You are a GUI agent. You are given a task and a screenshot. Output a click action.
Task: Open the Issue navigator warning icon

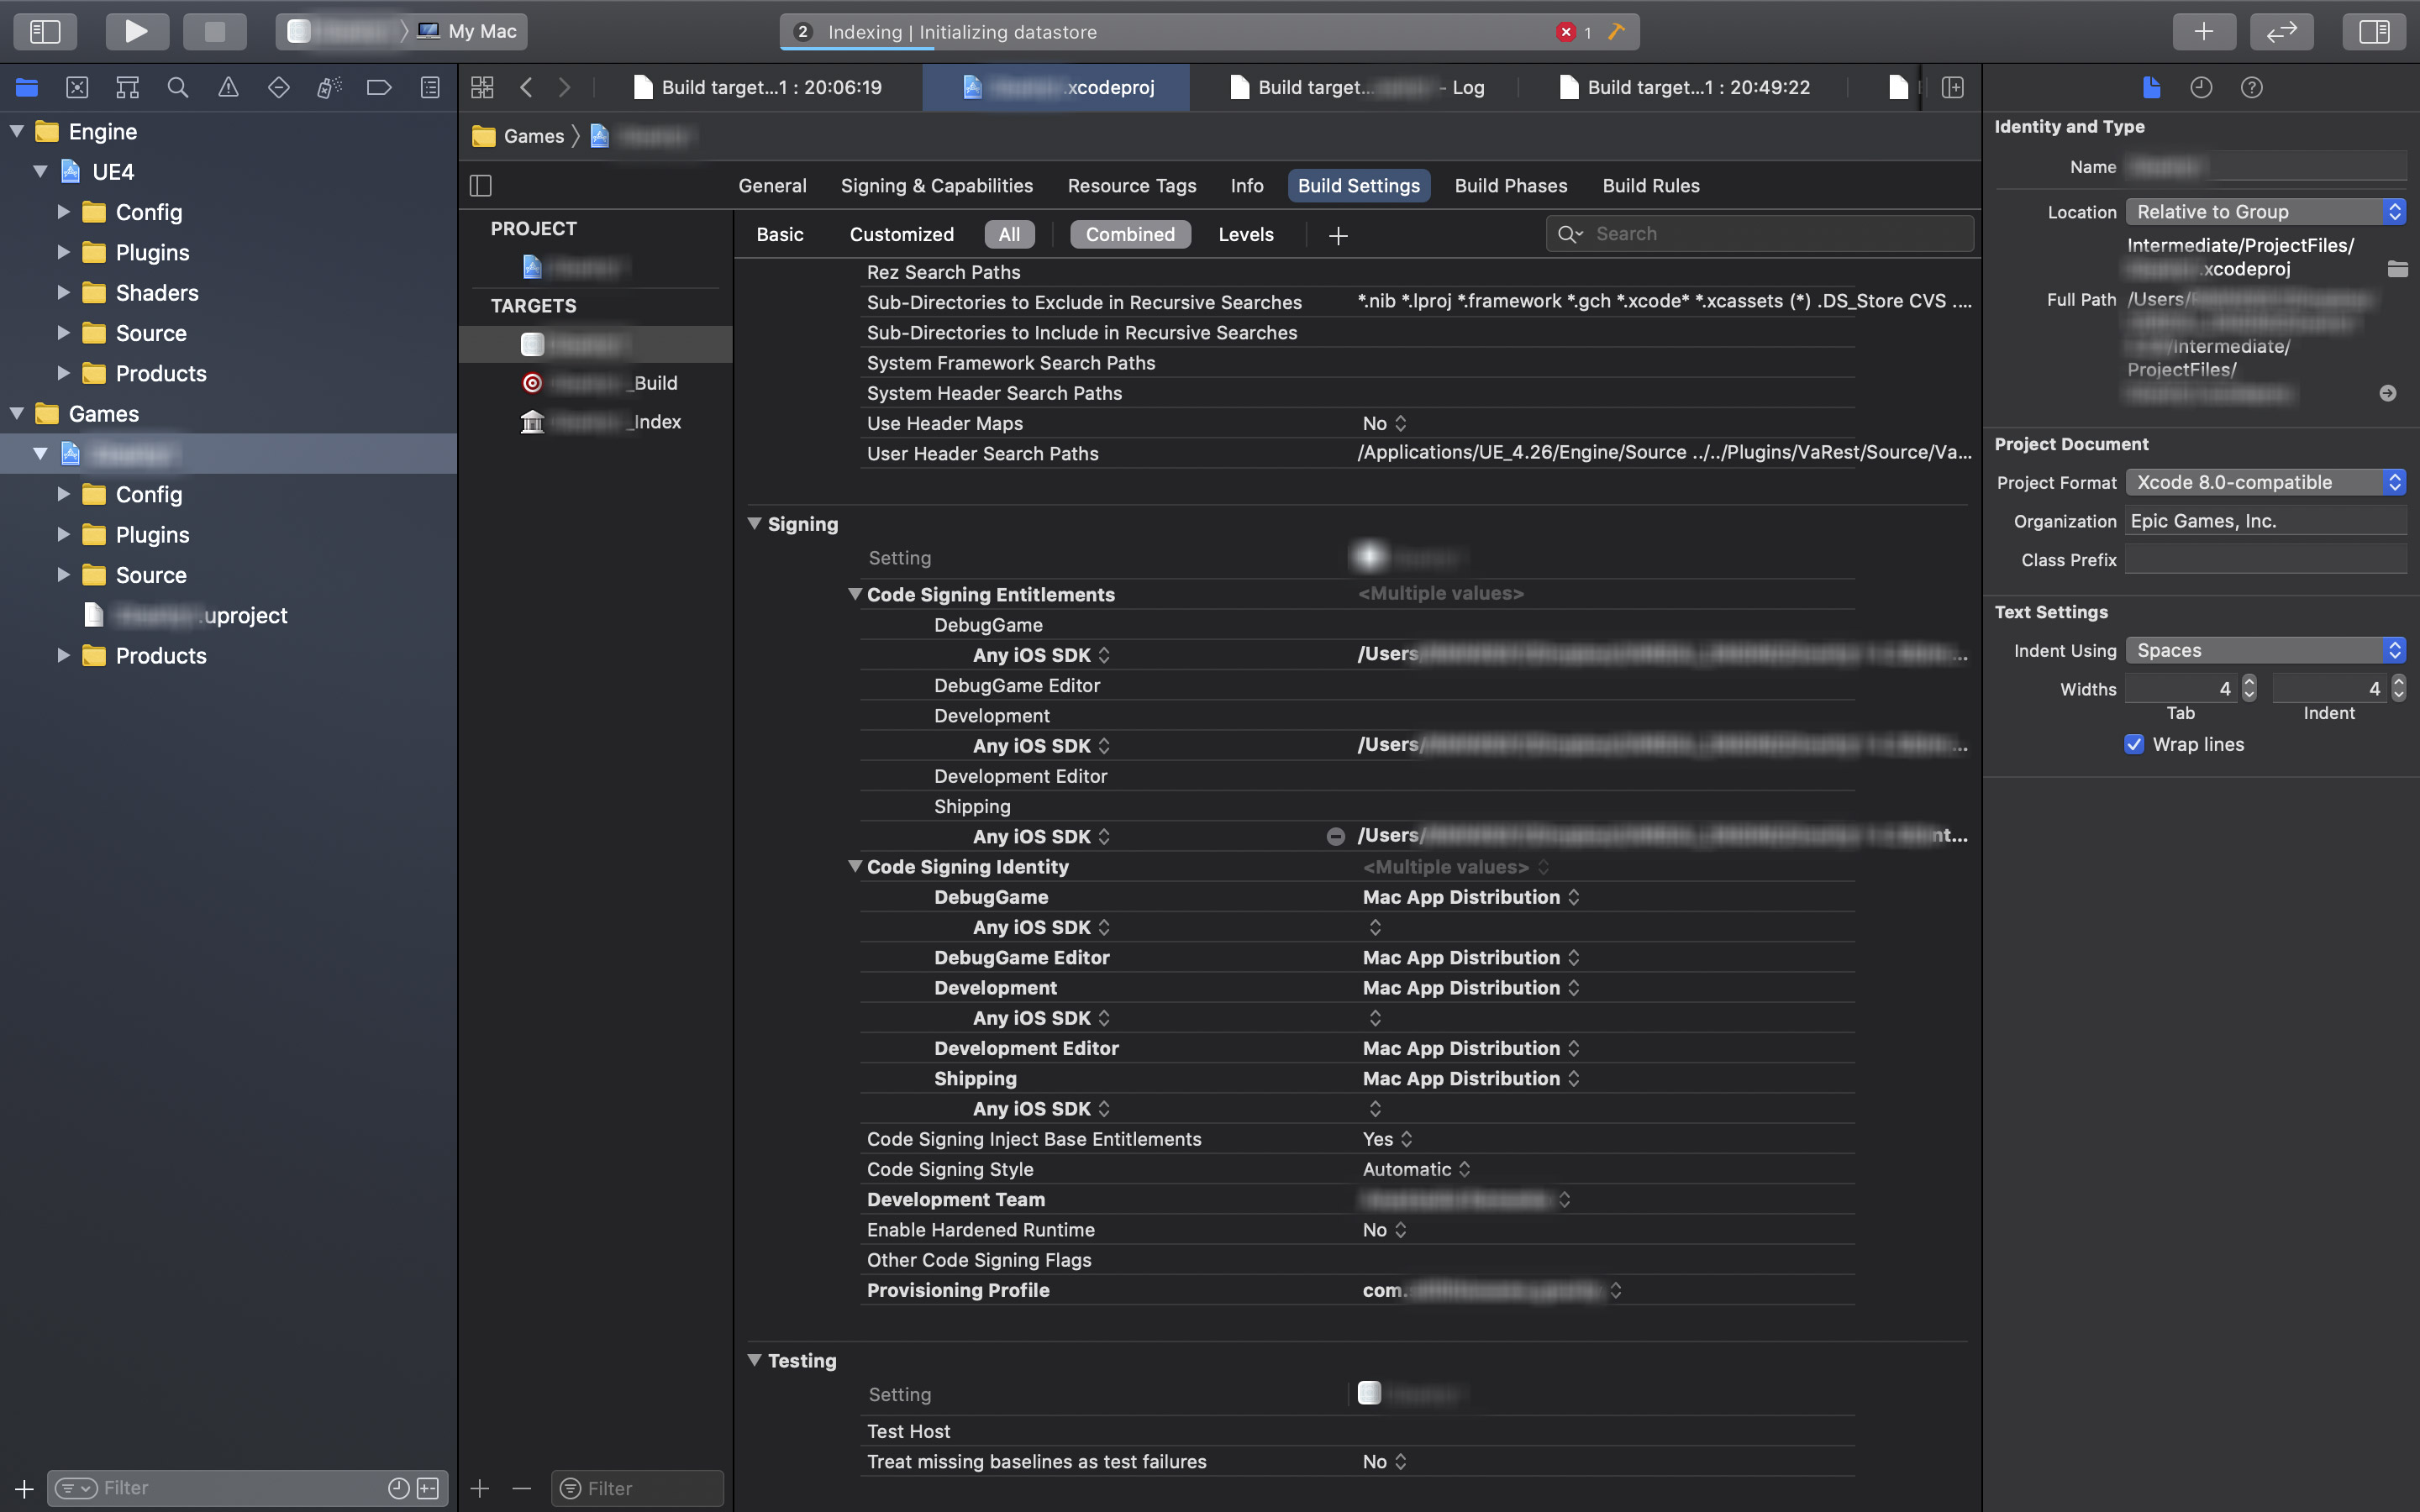pyautogui.click(x=228, y=88)
